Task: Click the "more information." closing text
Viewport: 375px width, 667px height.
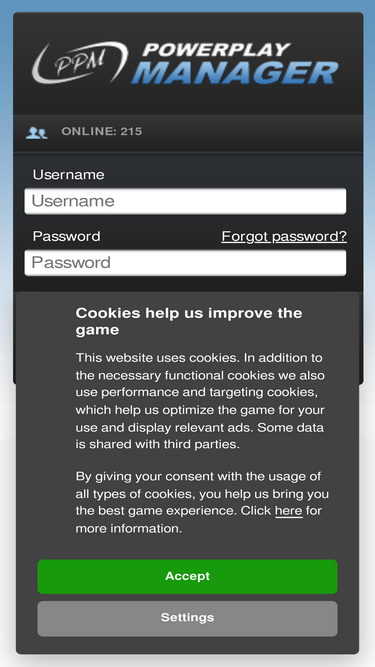Action: 129,529
